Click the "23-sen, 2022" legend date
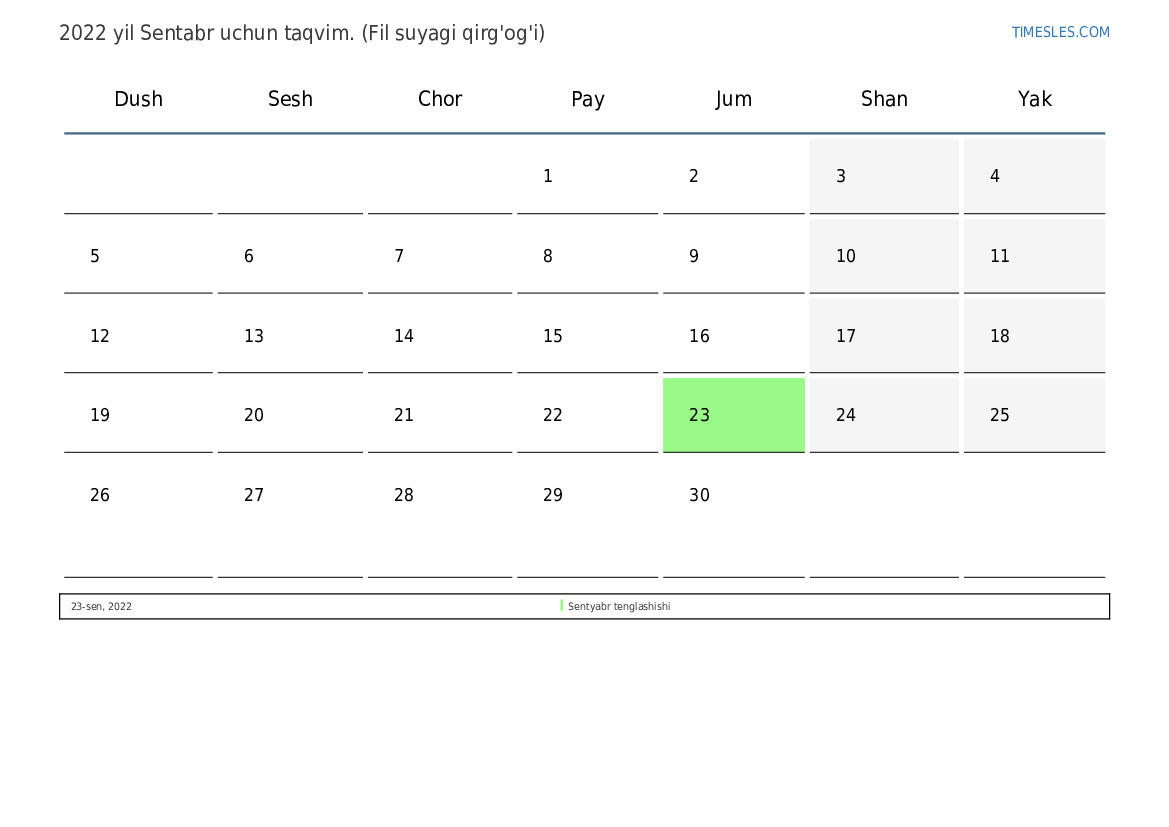Image resolution: width=1169 pixels, height=827 pixels. 101,607
